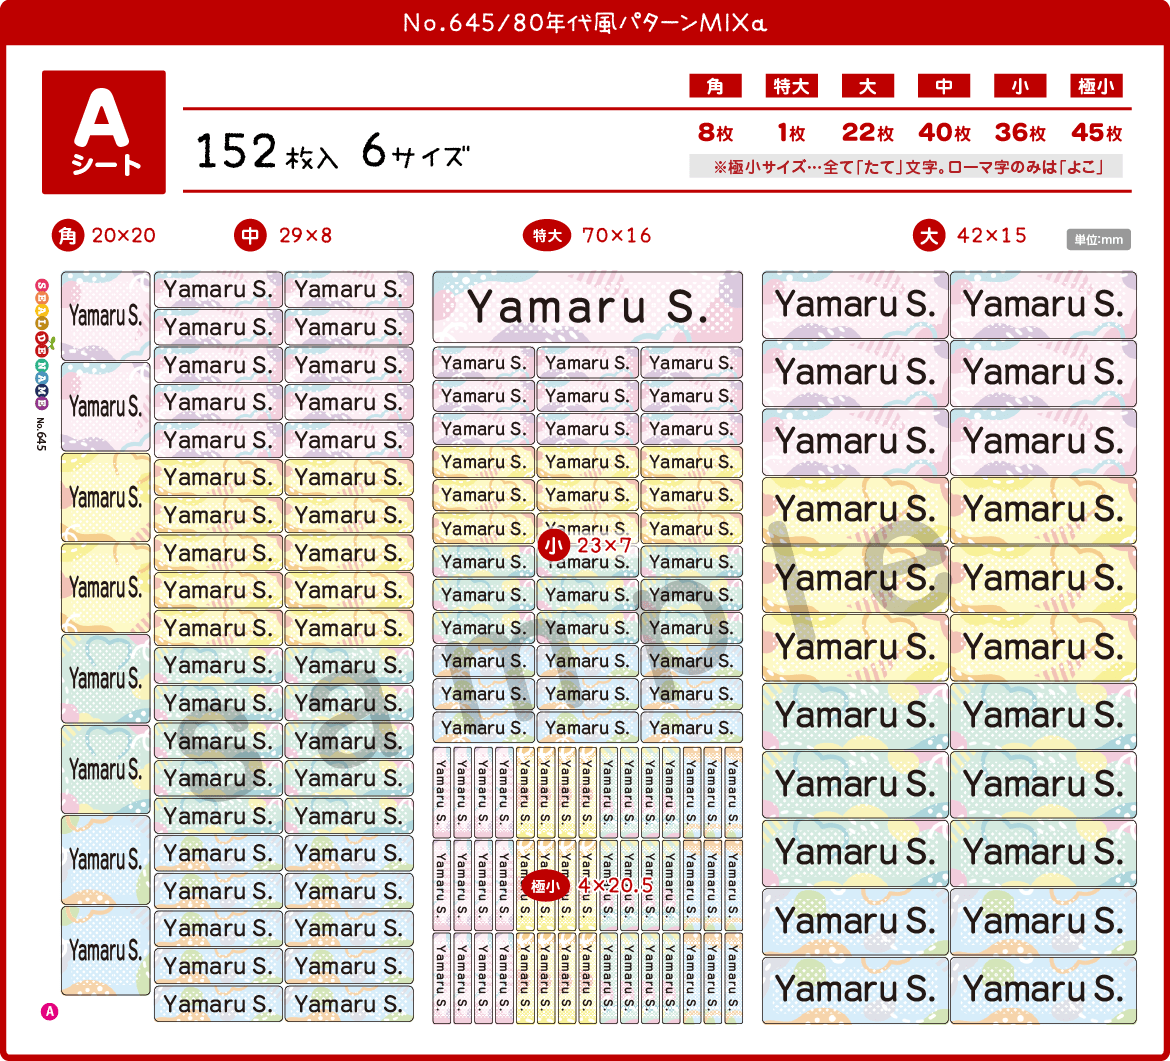
Task: Select rectangular 小 badge above 36枚
Action: pos(1019,86)
